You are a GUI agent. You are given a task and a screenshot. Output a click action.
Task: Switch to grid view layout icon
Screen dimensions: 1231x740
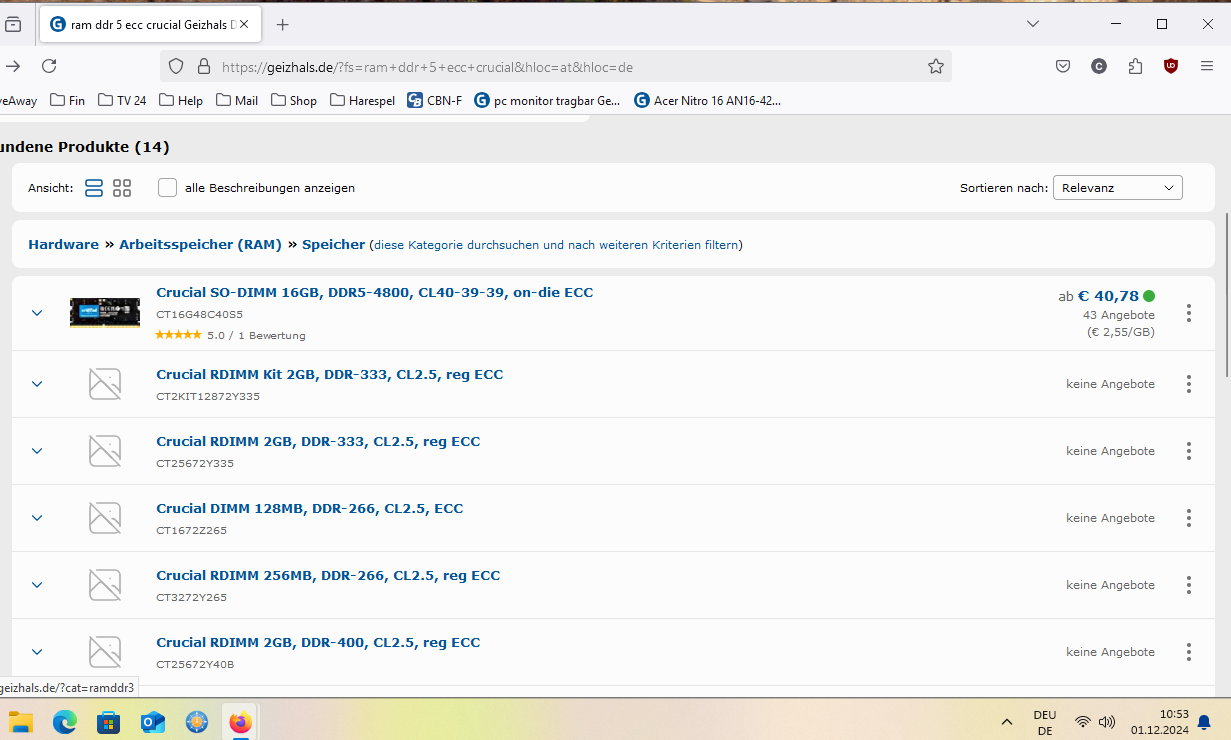click(x=122, y=188)
